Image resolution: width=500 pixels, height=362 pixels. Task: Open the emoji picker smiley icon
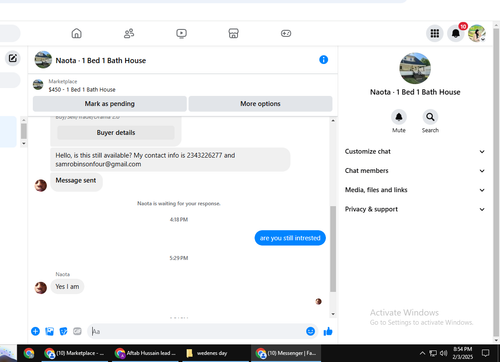(310, 331)
